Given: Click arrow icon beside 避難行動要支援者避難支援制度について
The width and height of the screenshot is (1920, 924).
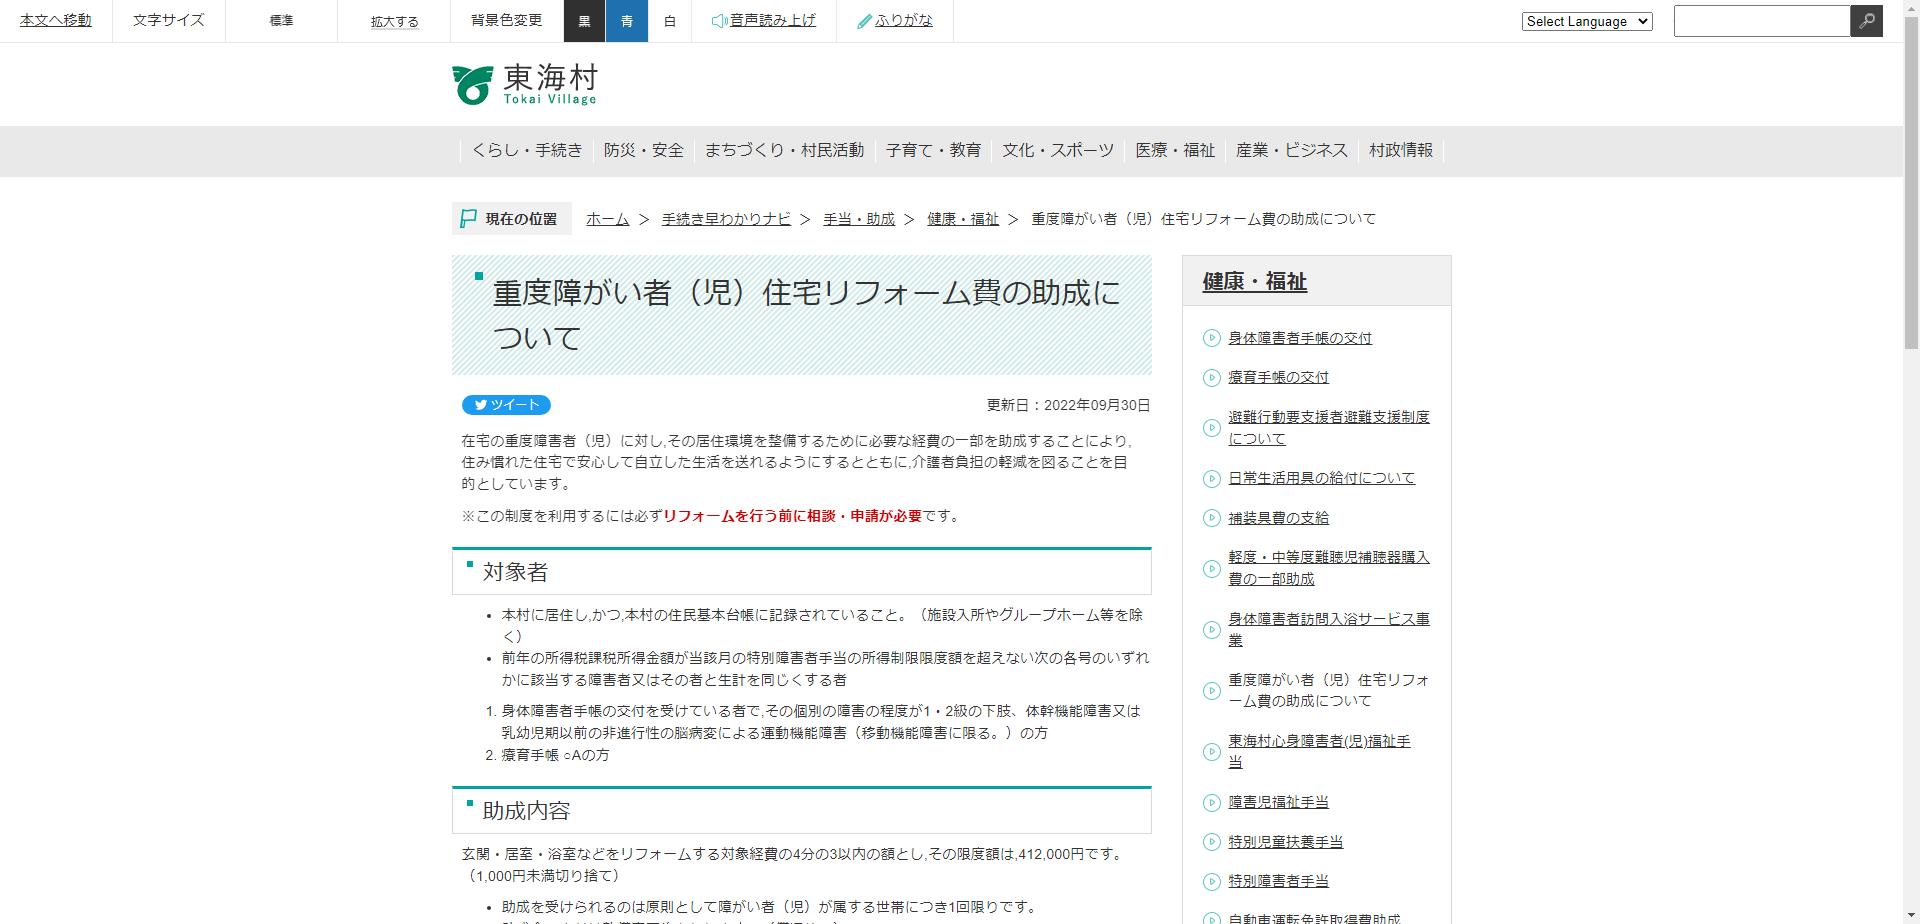Looking at the screenshot, I should click(x=1212, y=428).
